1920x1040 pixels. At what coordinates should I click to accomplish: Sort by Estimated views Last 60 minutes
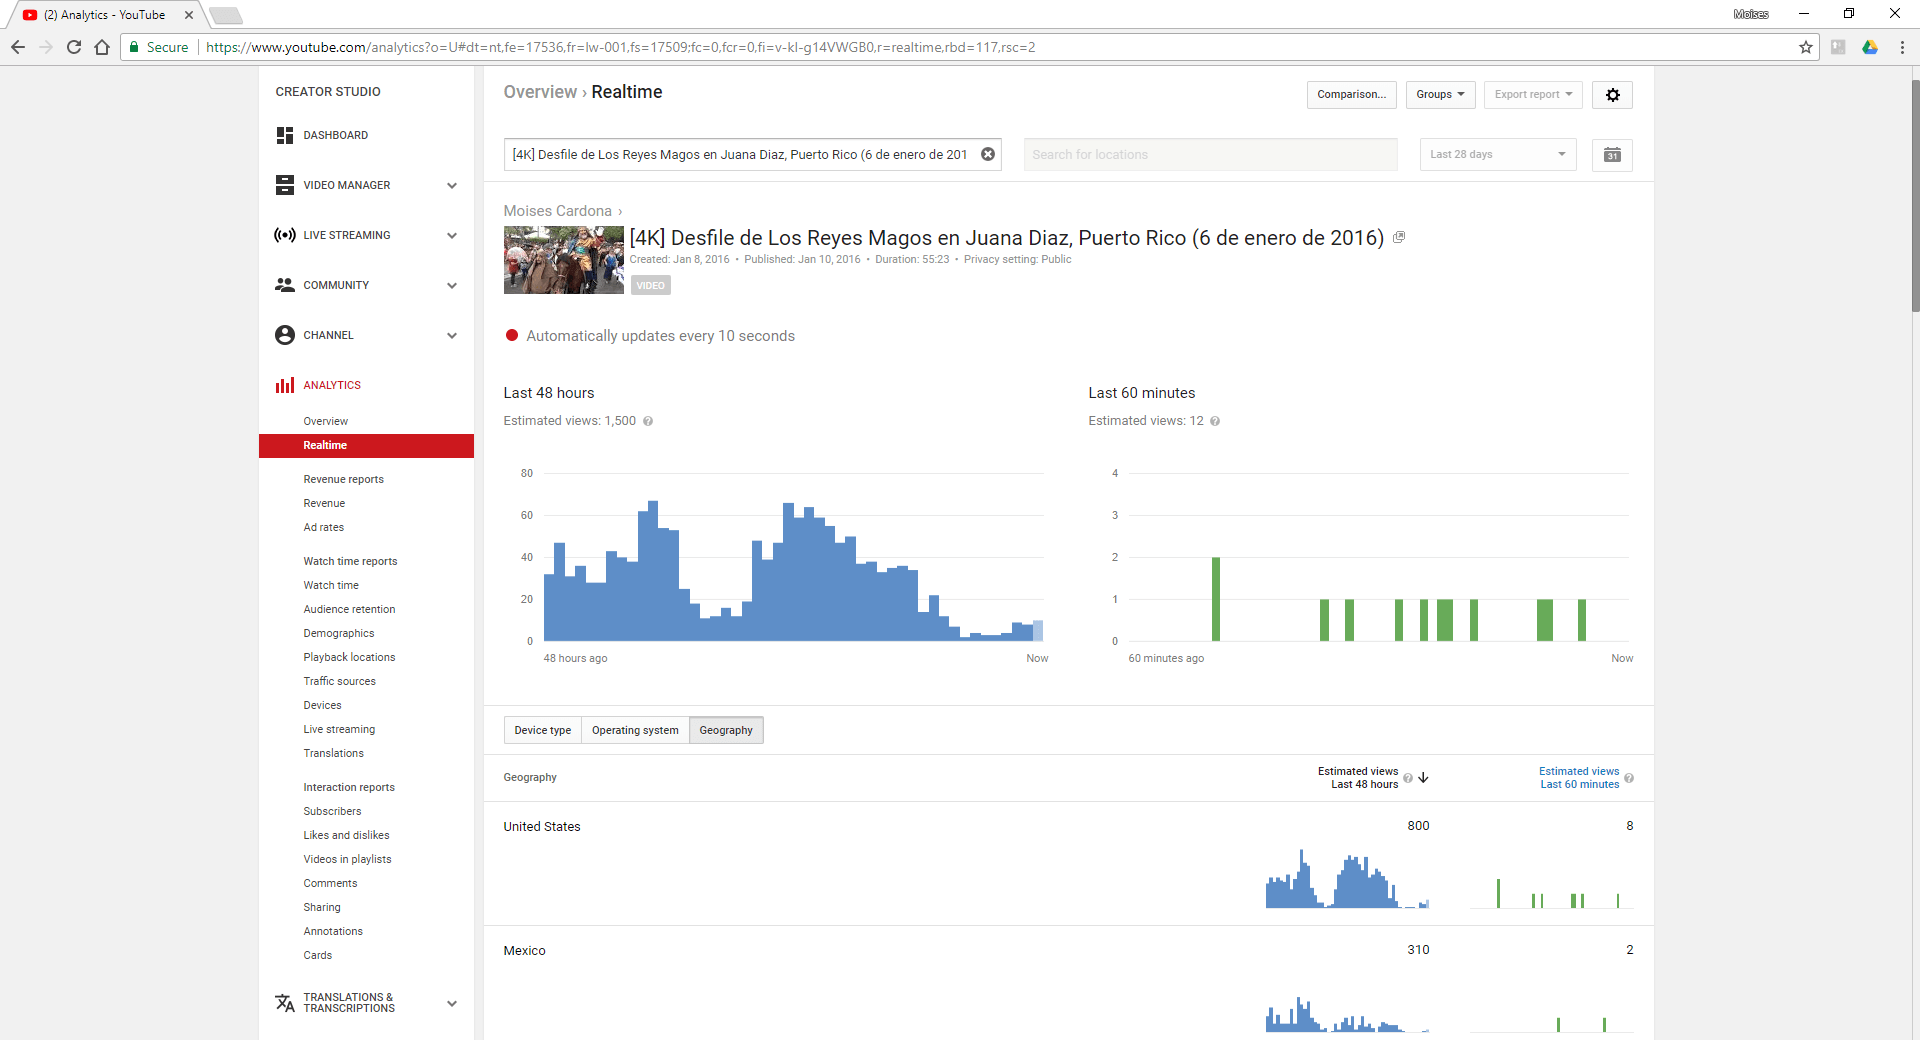(x=1578, y=778)
